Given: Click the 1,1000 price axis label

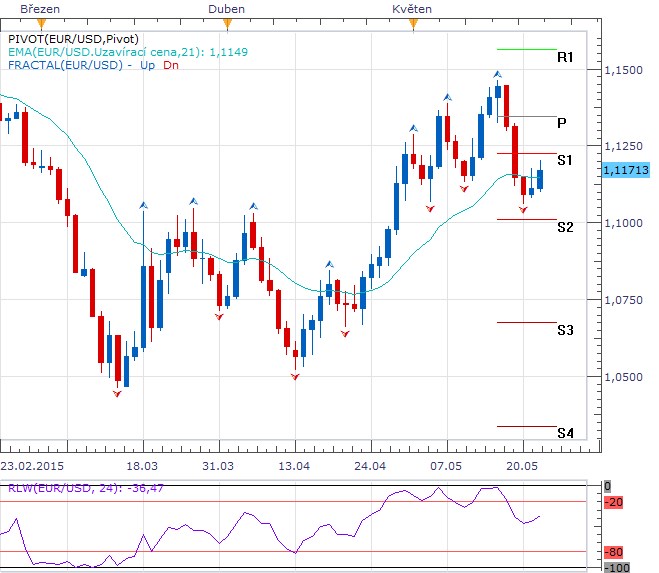Looking at the screenshot, I should 623,223.
